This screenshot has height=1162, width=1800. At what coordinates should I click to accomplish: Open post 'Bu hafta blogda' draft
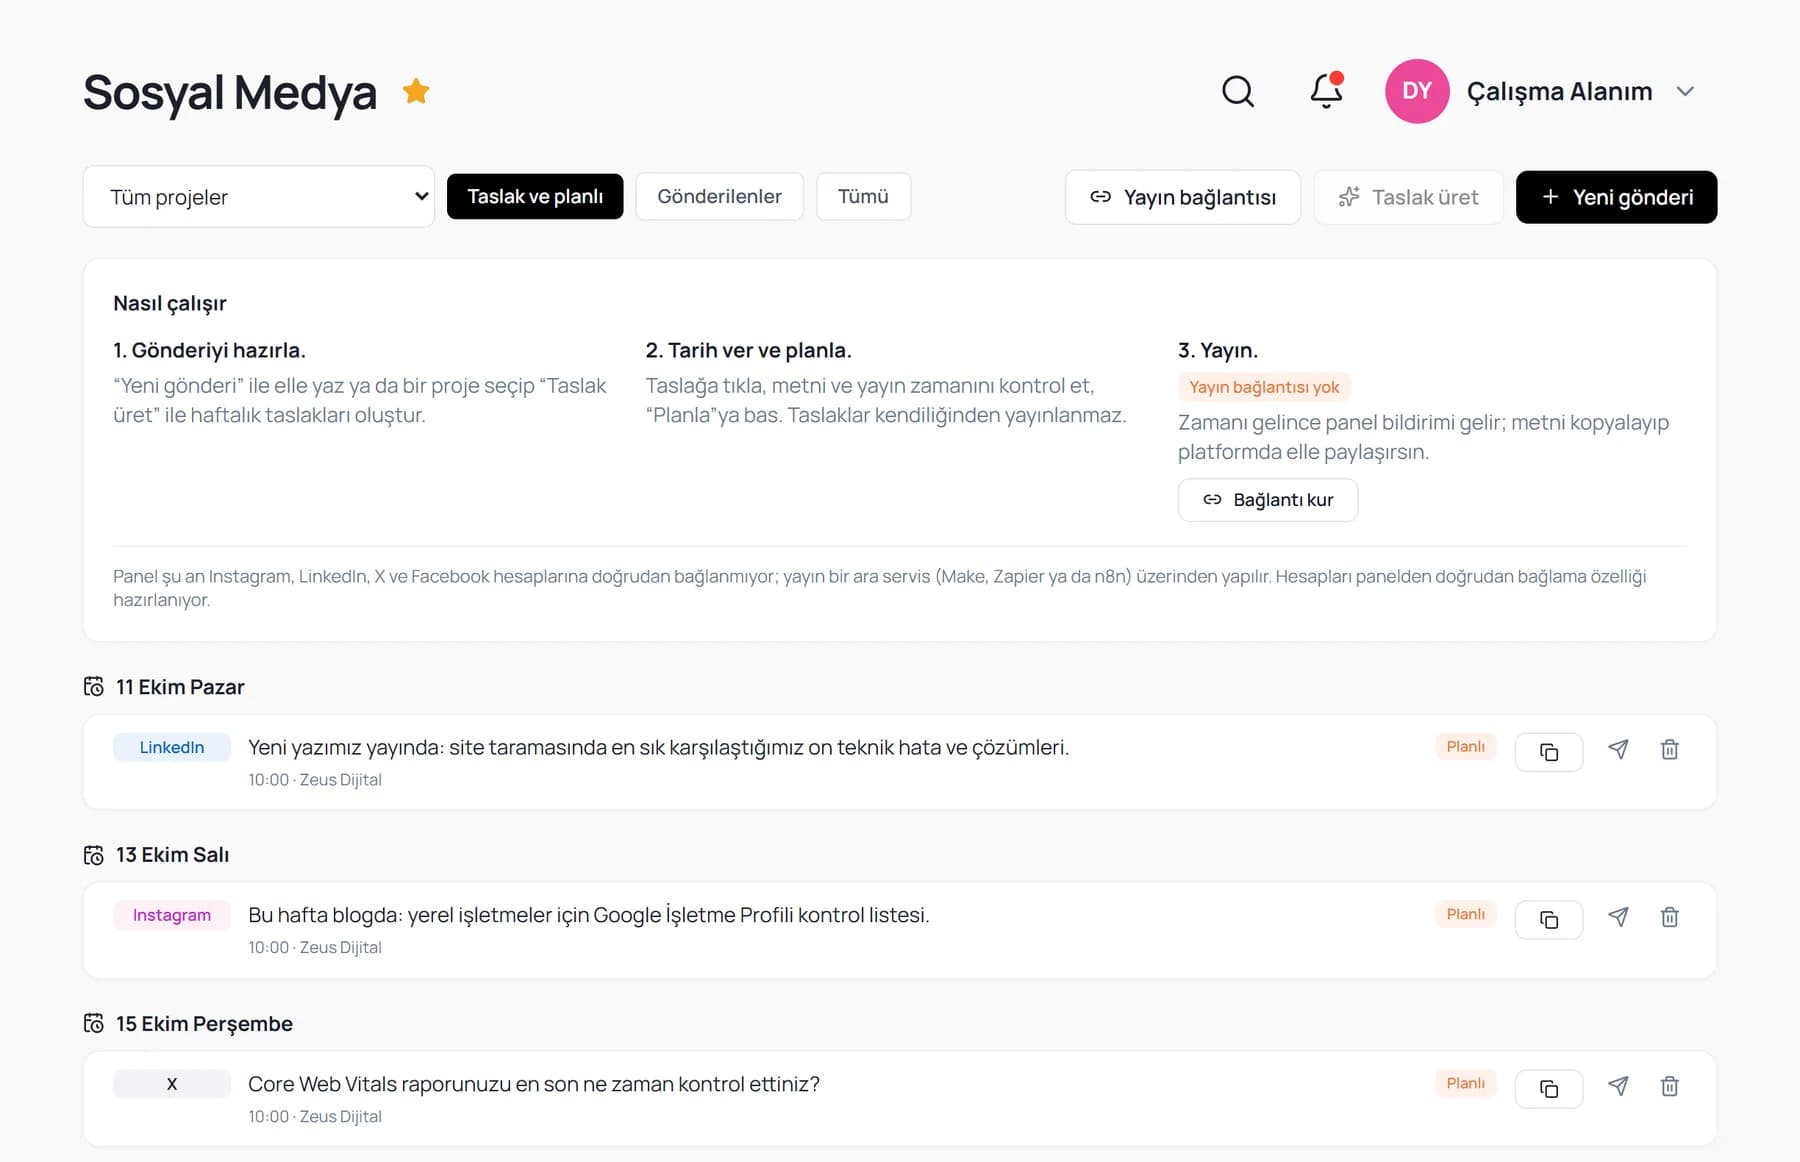(588, 915)
